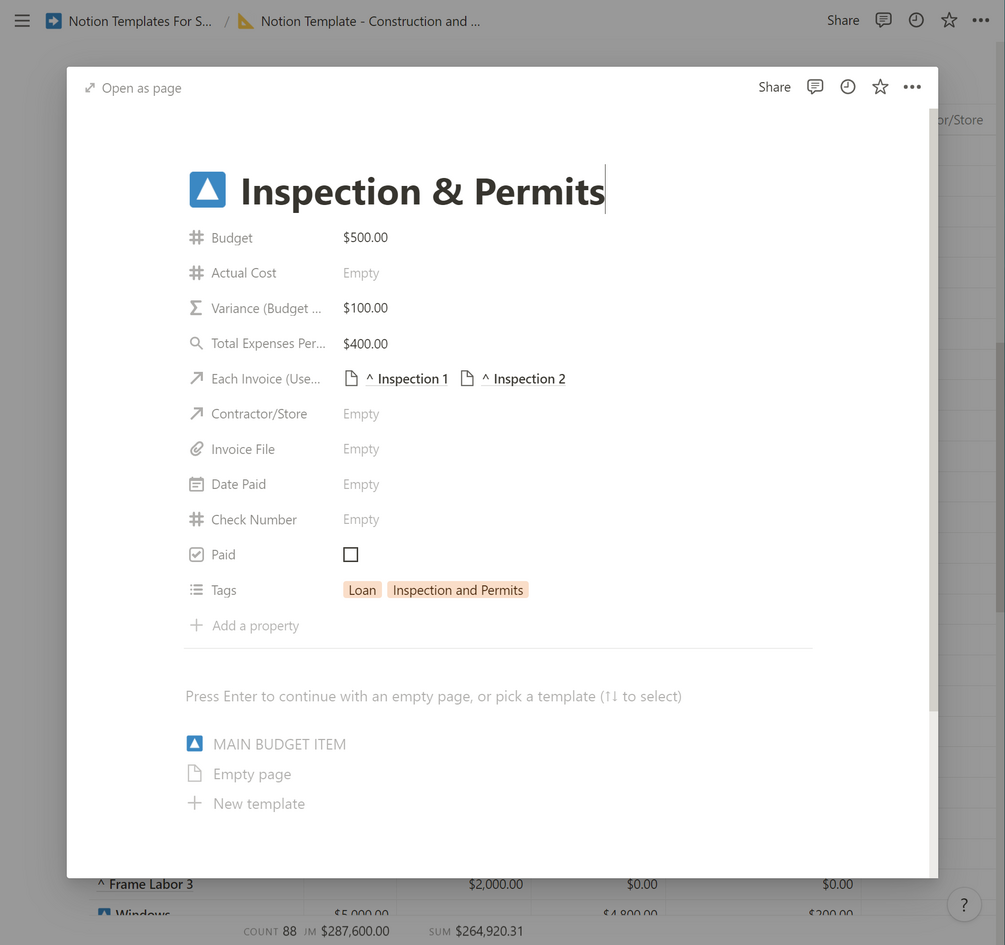Click the top bar star favorite icon

point(949,20)
